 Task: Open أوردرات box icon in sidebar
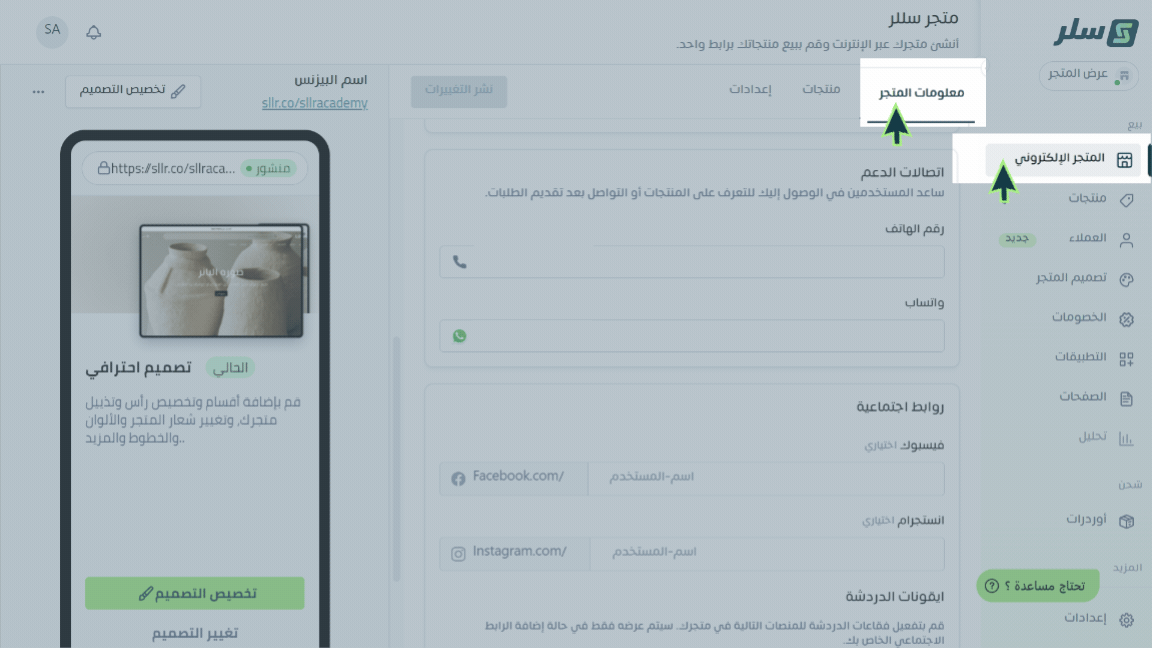1126,521
